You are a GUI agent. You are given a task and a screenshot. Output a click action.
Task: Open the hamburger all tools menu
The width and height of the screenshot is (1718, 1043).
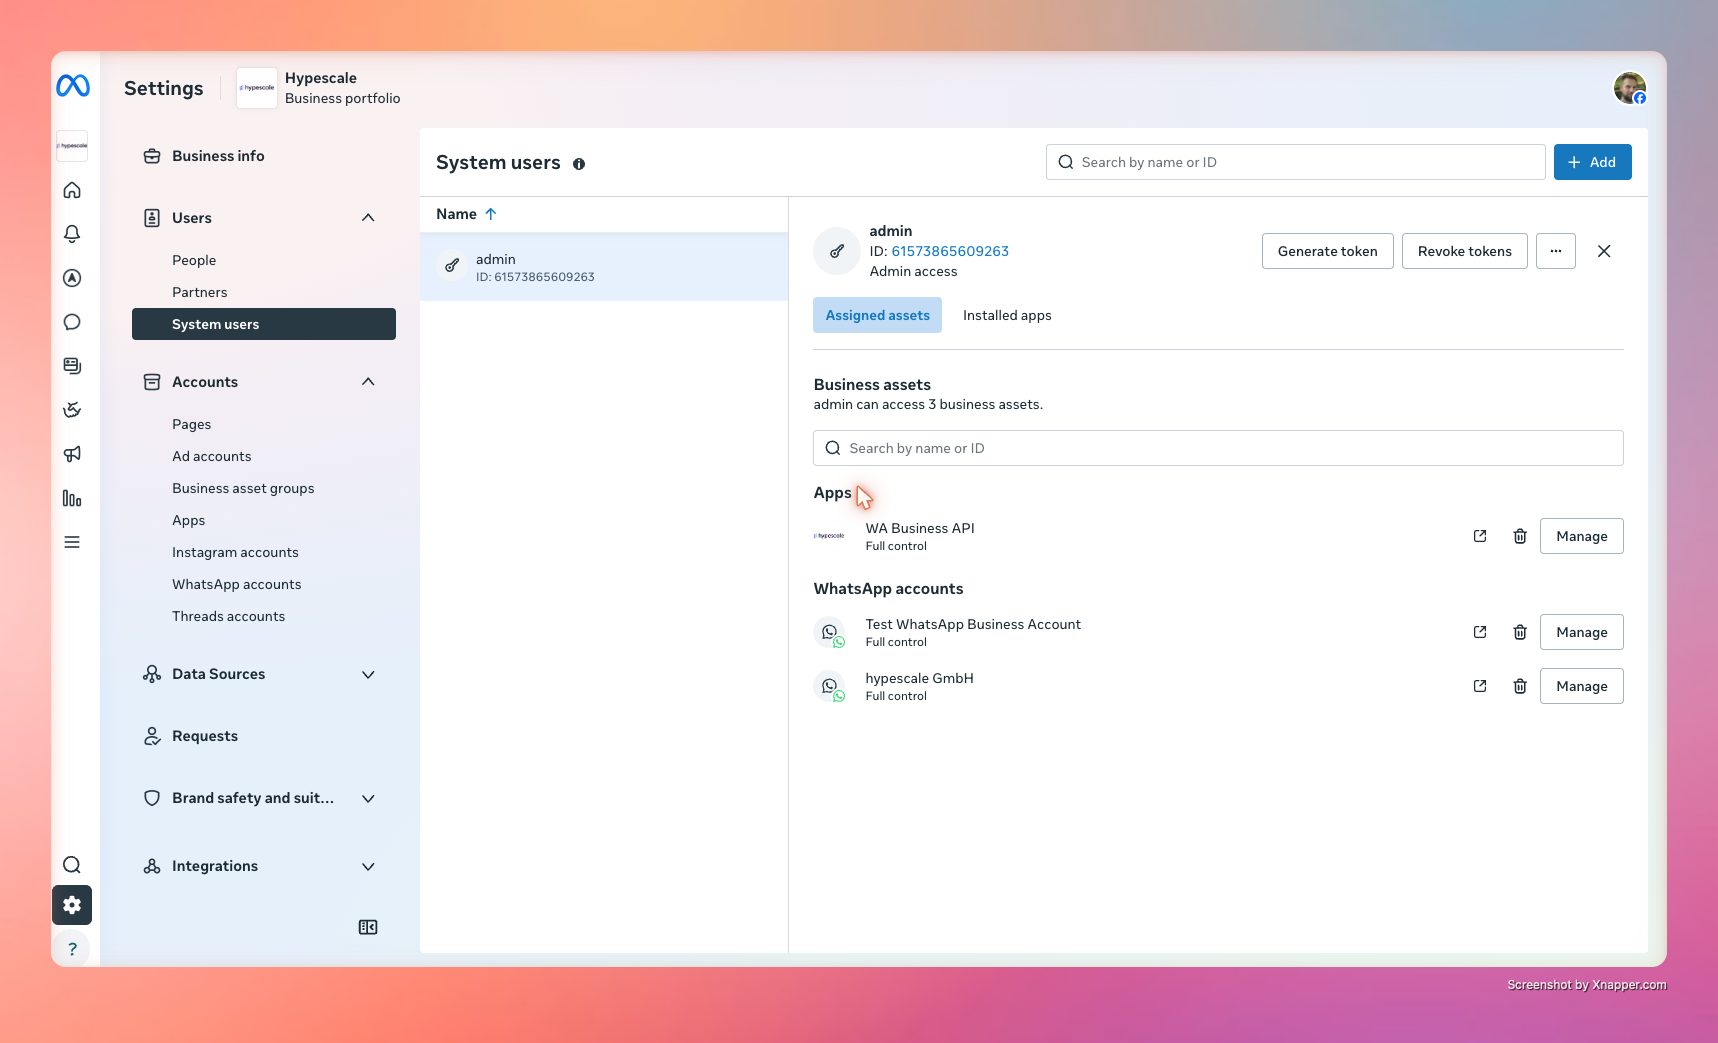pos(72,542)
